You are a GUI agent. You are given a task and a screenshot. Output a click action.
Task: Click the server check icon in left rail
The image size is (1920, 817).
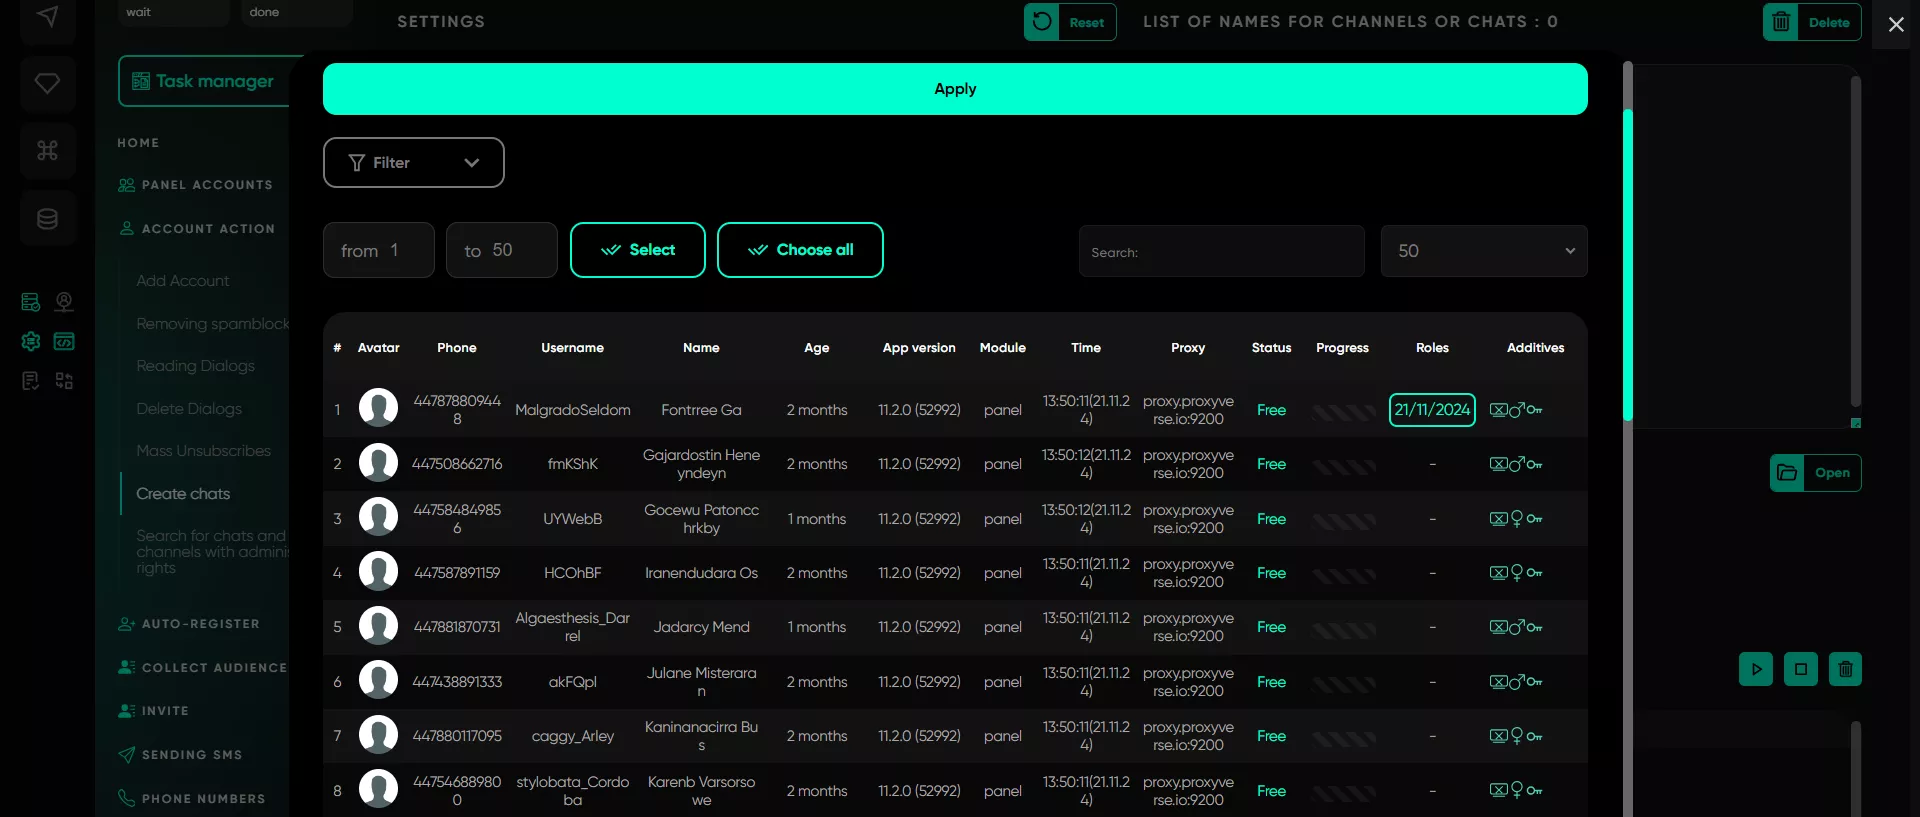pyautogui.click(x=31, y=302)
